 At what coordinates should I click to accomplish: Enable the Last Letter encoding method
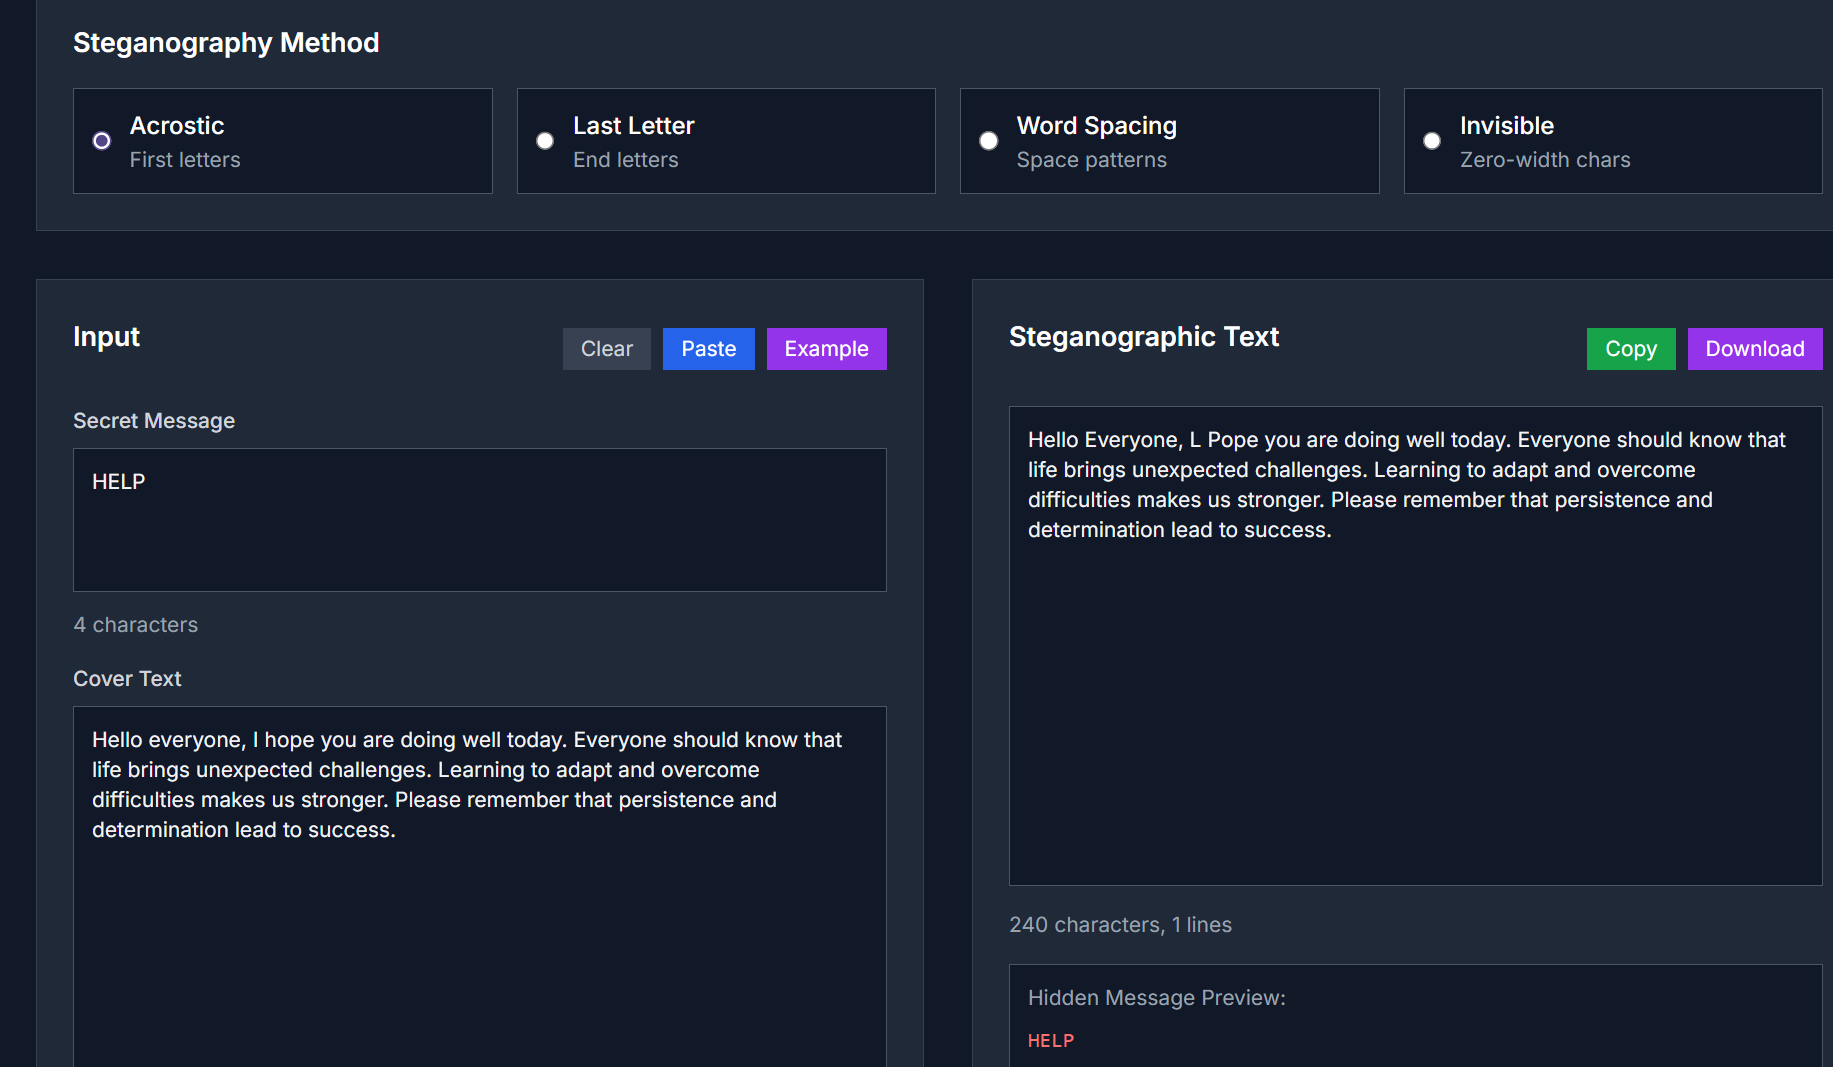[544, 141]
